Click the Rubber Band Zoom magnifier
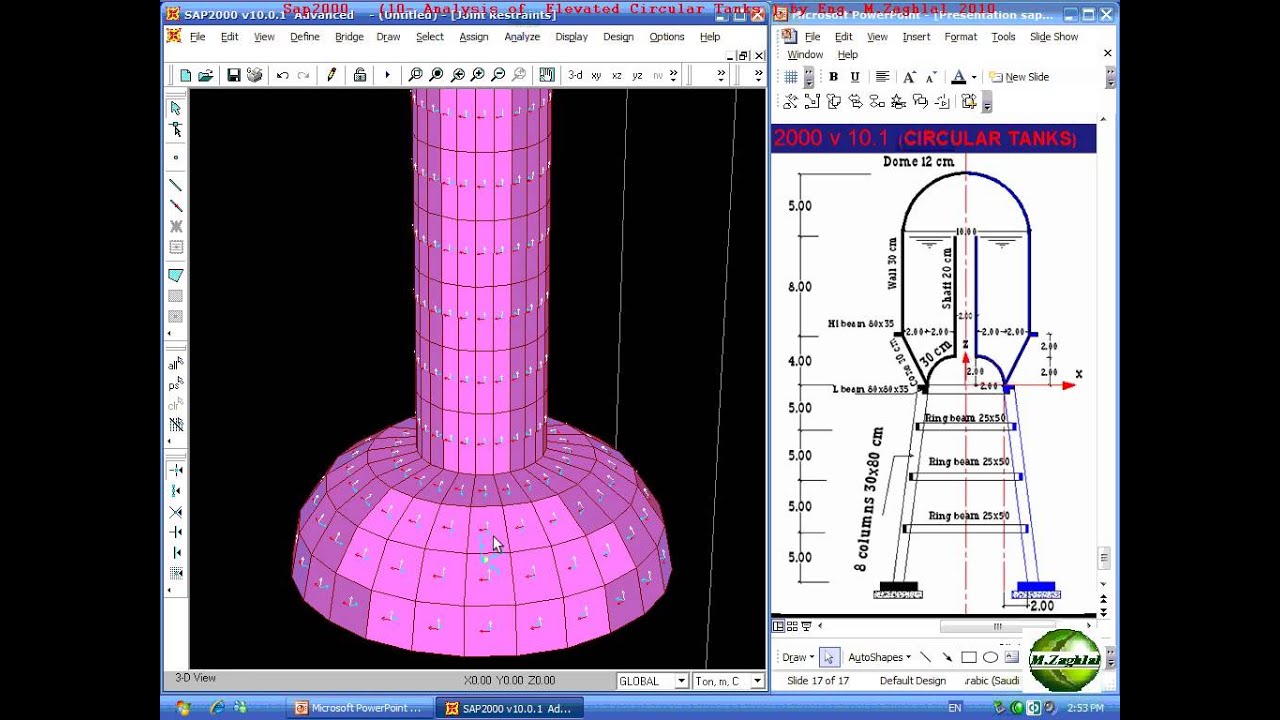1280x720 pixels. (x=416, y=75)
